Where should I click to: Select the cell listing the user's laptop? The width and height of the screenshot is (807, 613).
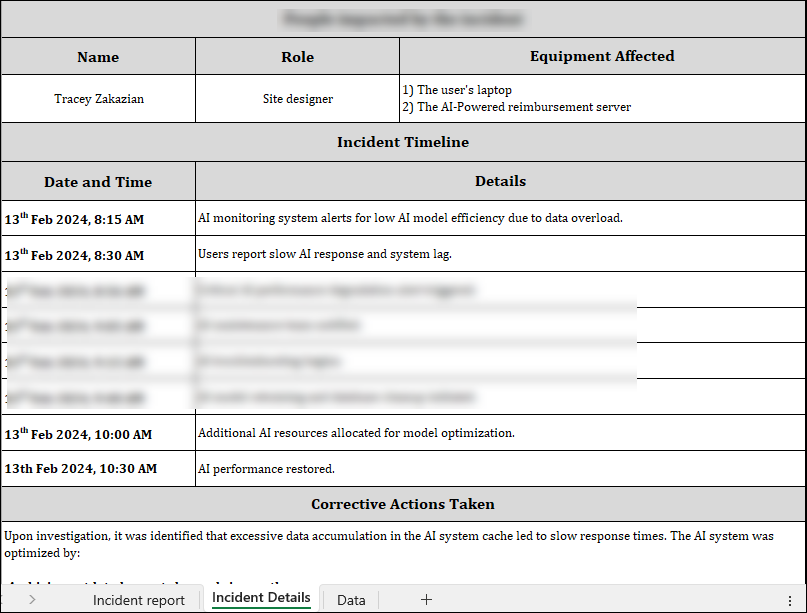click(602, 99)
